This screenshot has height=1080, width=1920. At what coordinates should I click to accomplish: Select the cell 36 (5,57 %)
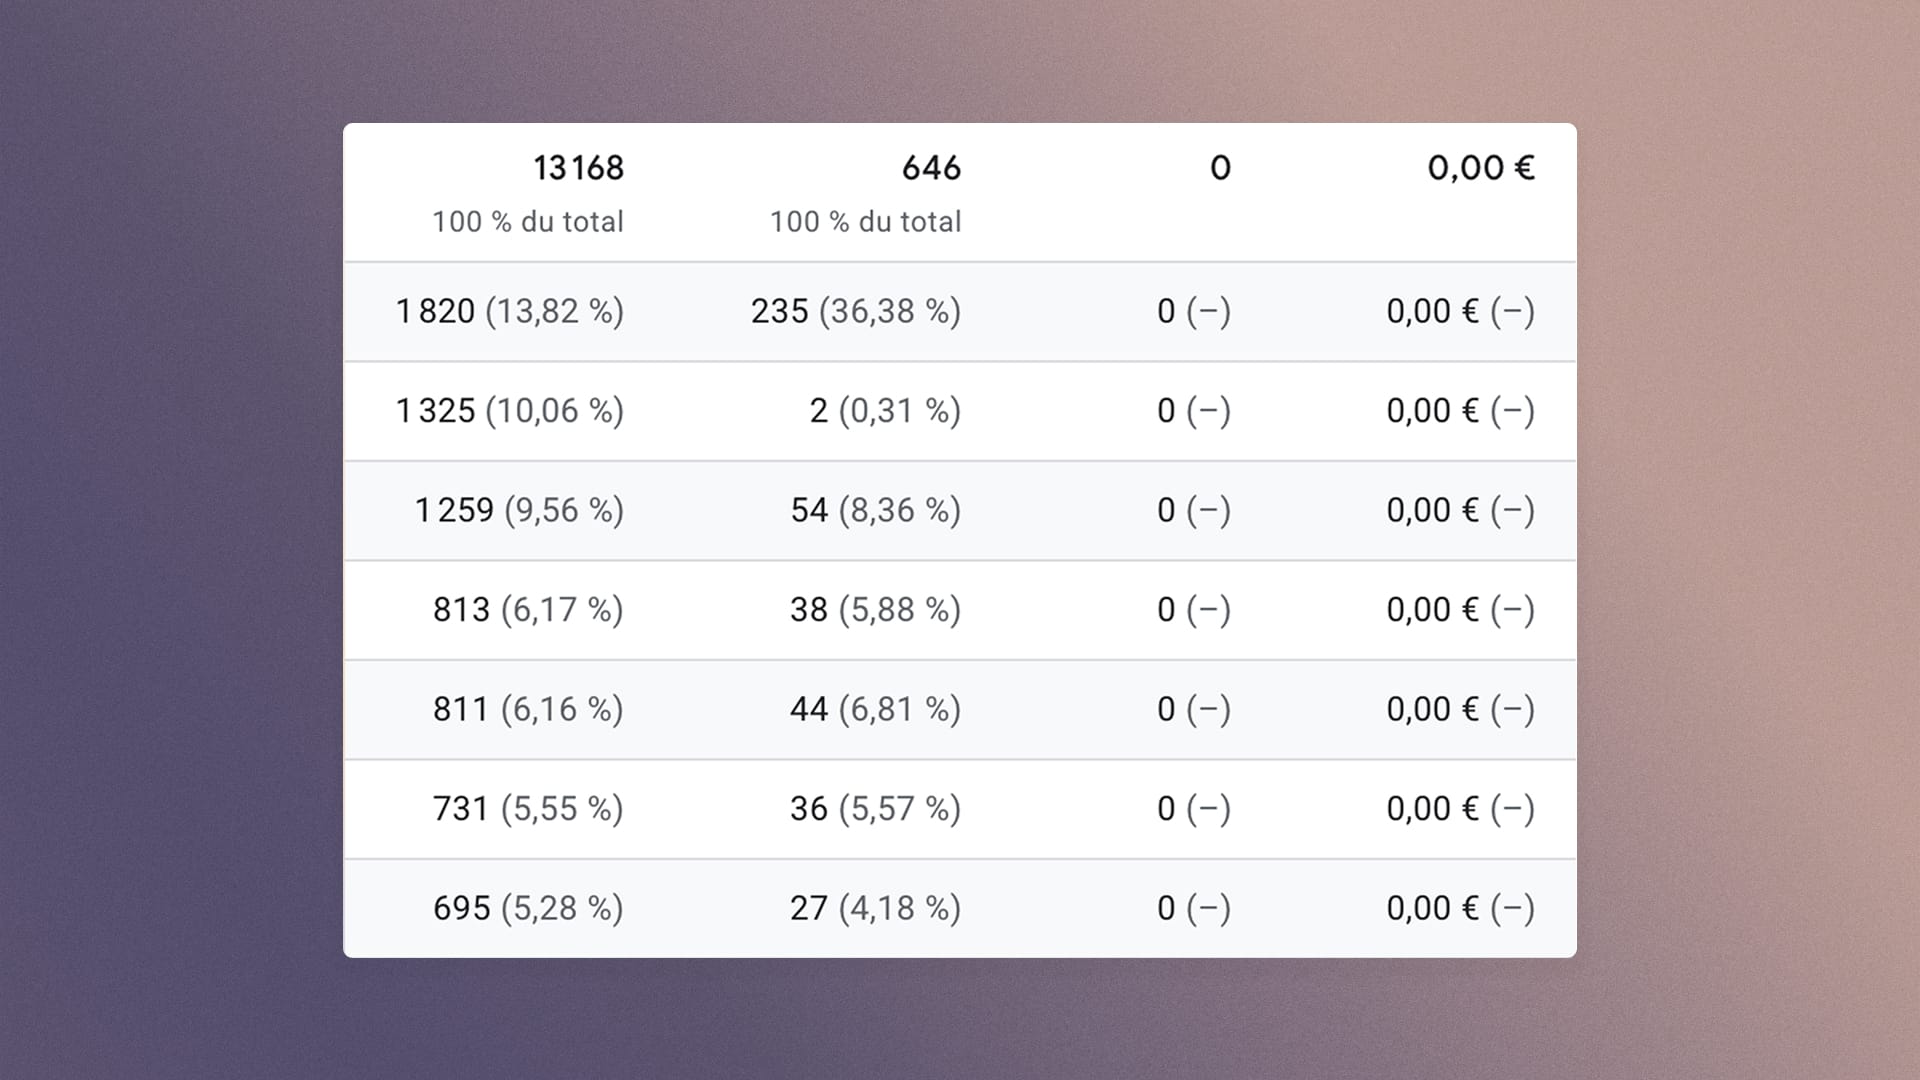876,808
